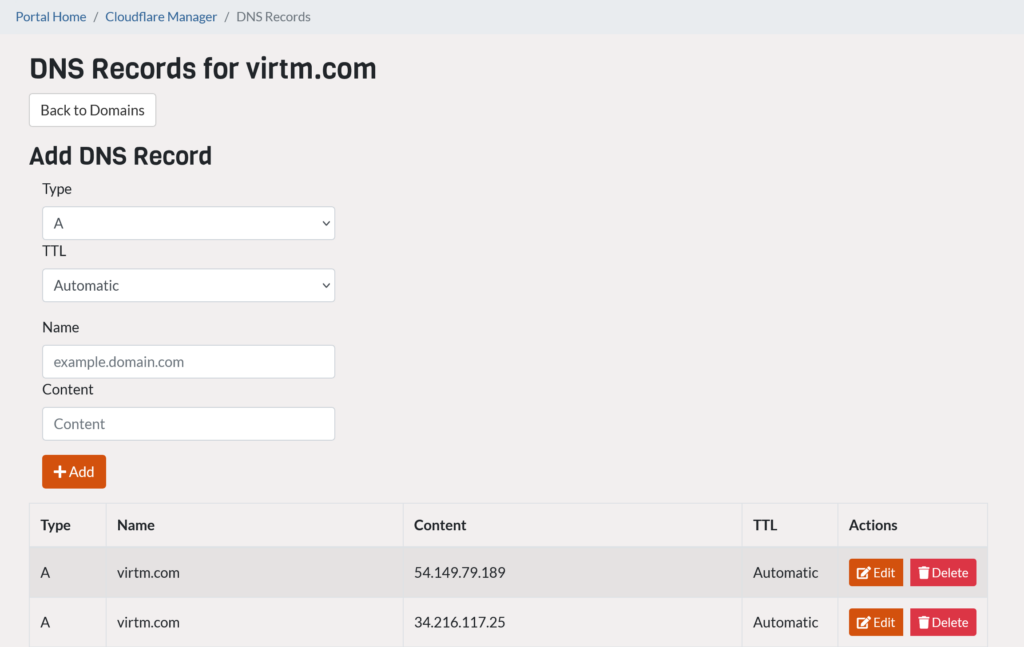Click the orange Edit icon in the top row

pyautogui.click(x=875, y=572)
